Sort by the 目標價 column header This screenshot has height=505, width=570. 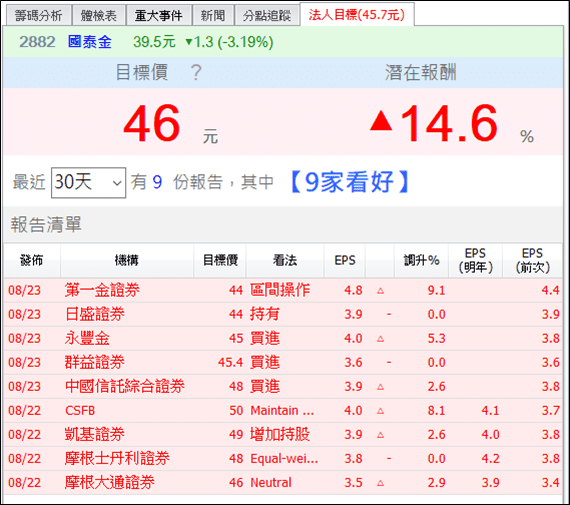click(220, 260)
